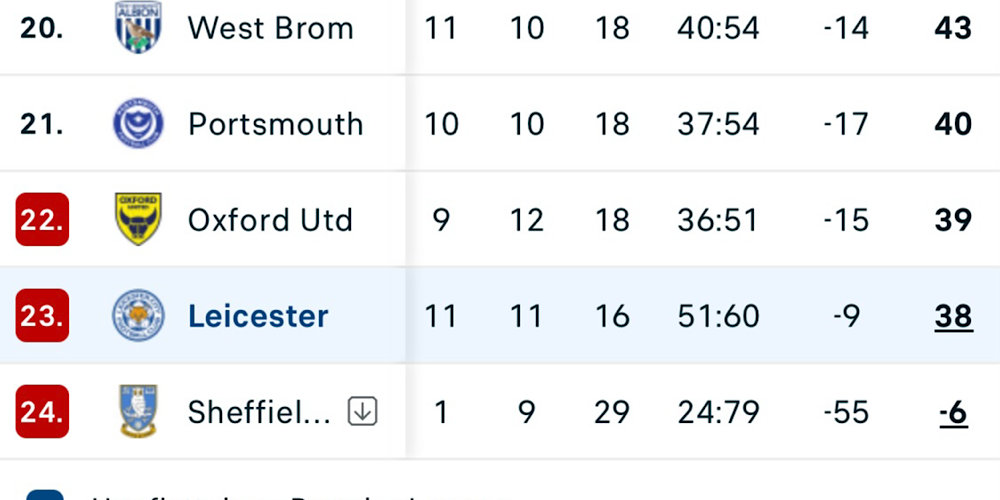Click the Oxford Utd club crest
Image resolution: width=1000 pixels, height=500 pixels.
(x=137, y=220)
